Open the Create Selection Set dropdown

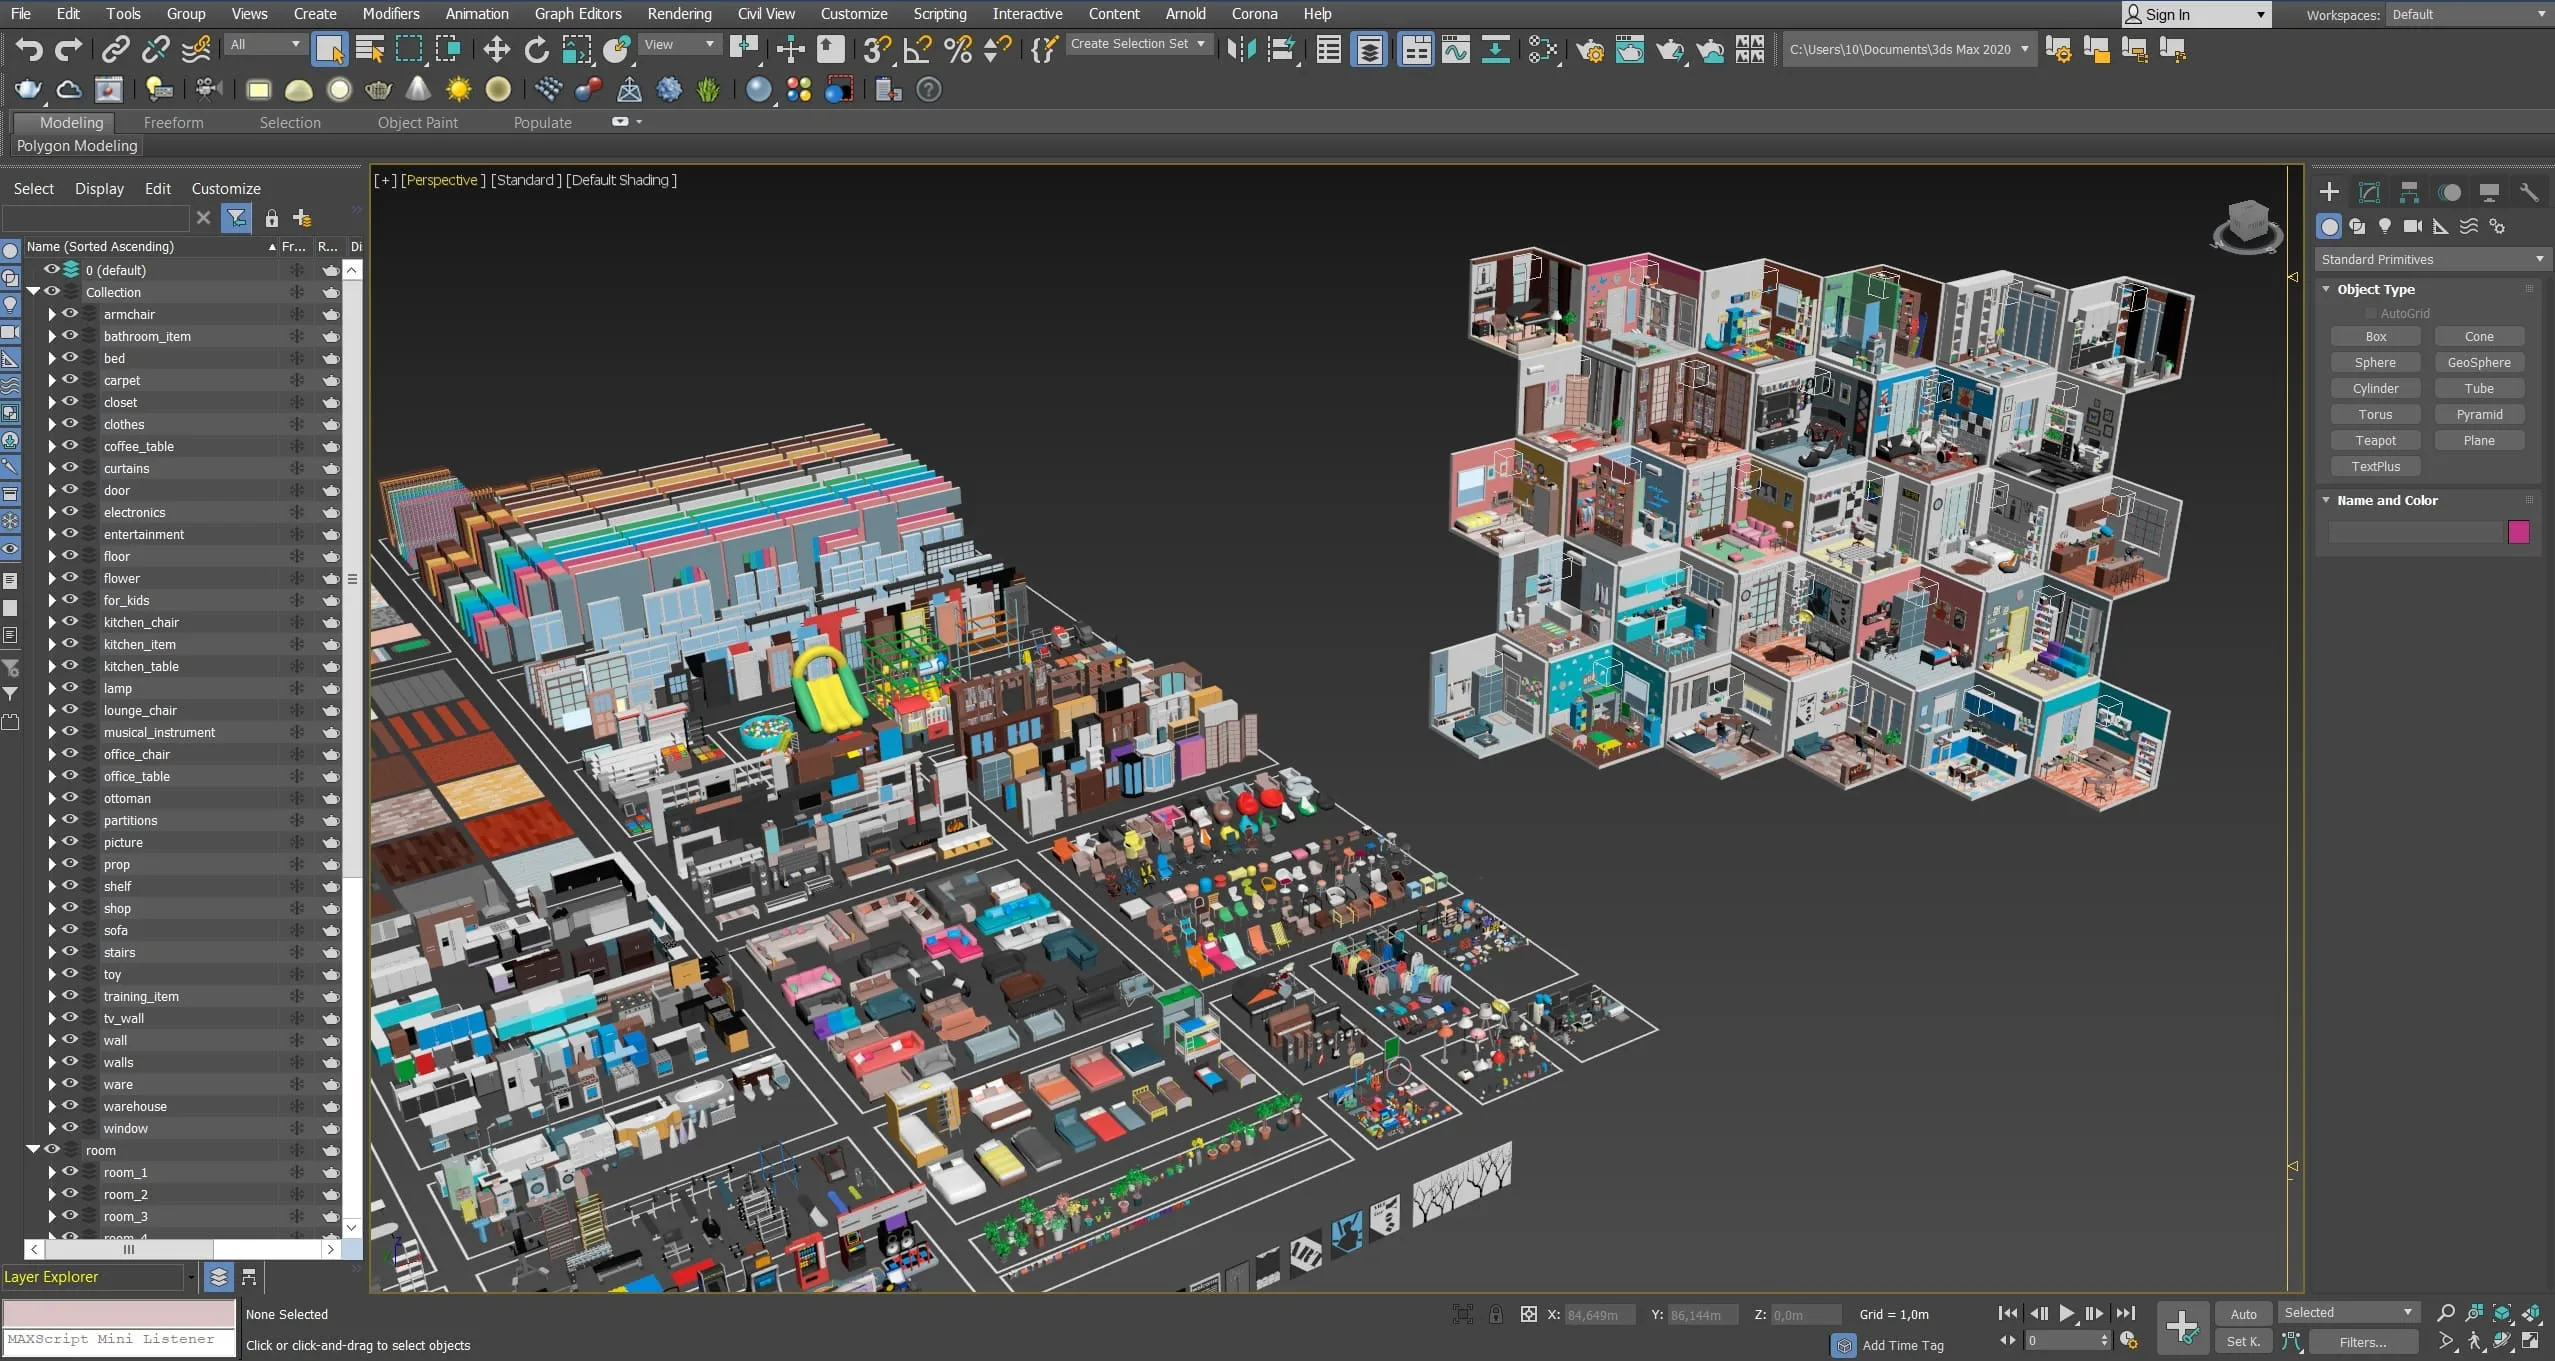[1139, 44]
